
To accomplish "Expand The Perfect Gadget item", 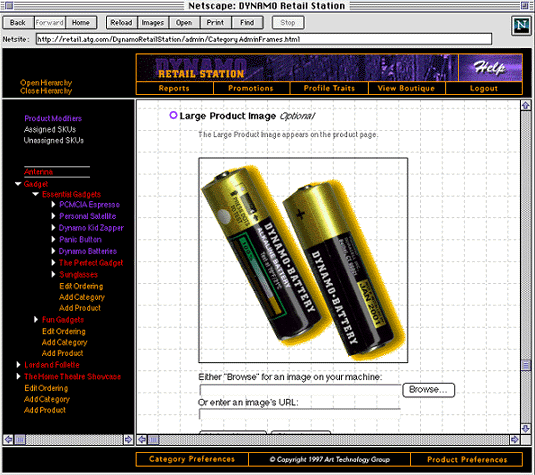I will (x=53, y=263).
